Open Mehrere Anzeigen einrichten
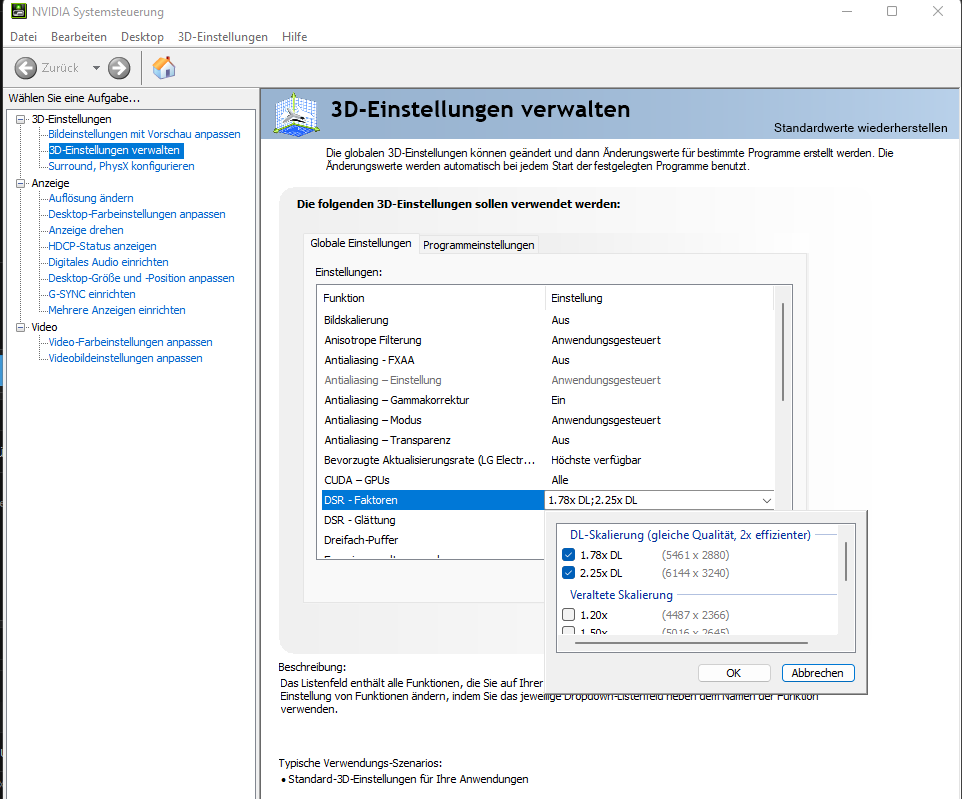Viewport: 962px width, 799px height. click(x=117, y=309)
